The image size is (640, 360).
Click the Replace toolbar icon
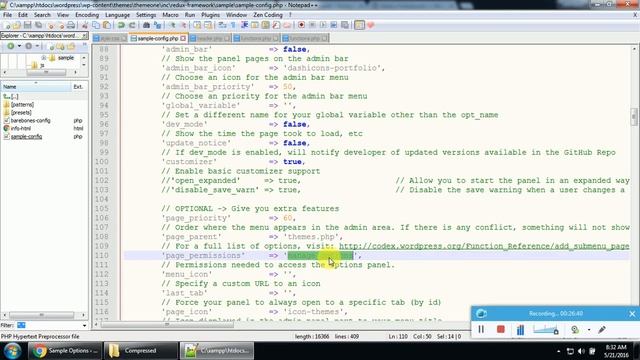(x=157, y=25)
